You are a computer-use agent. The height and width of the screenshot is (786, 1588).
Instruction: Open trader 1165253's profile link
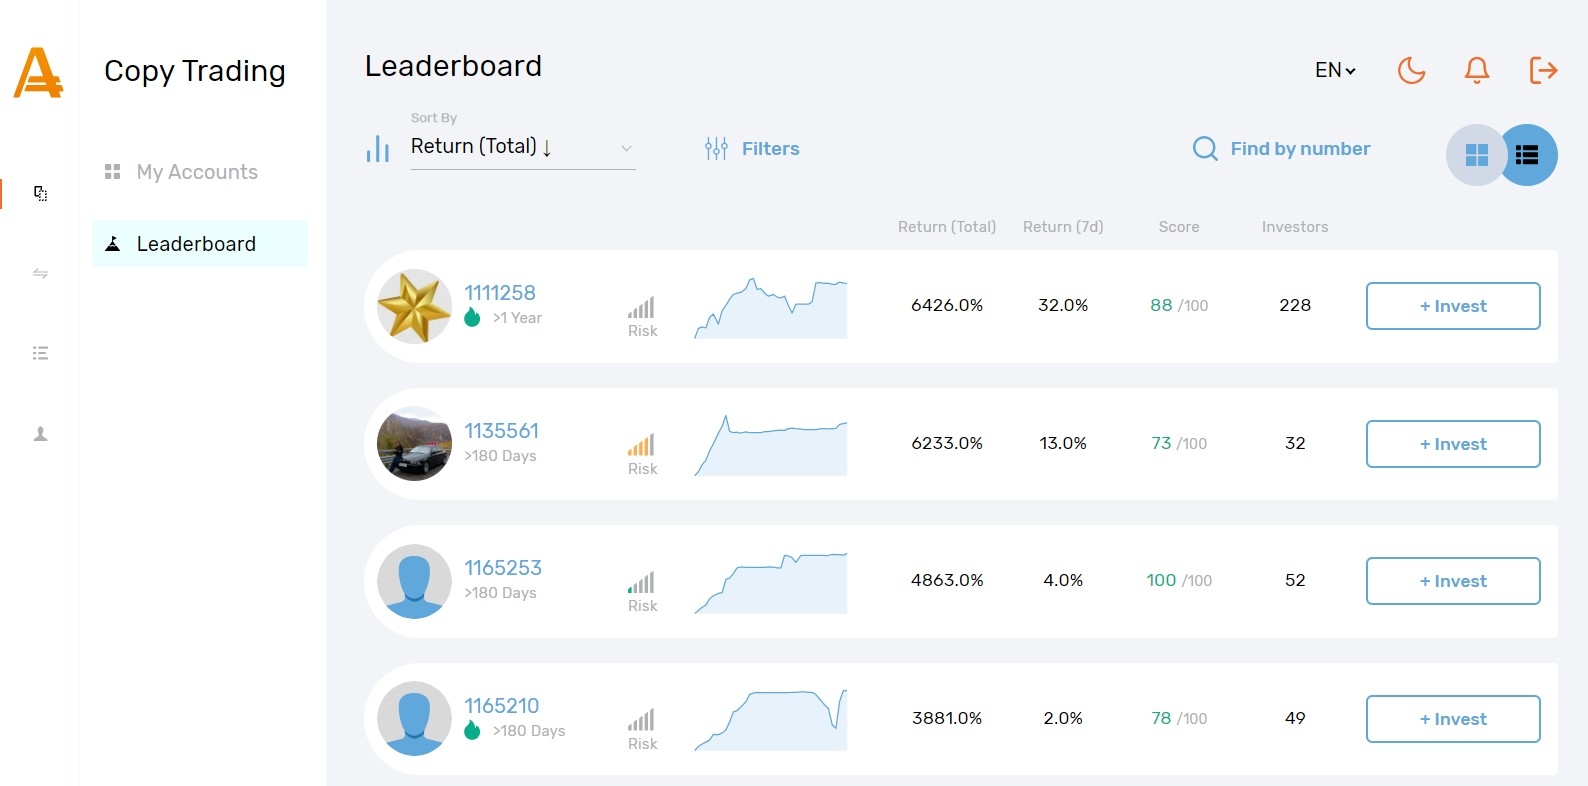point(503,567)
